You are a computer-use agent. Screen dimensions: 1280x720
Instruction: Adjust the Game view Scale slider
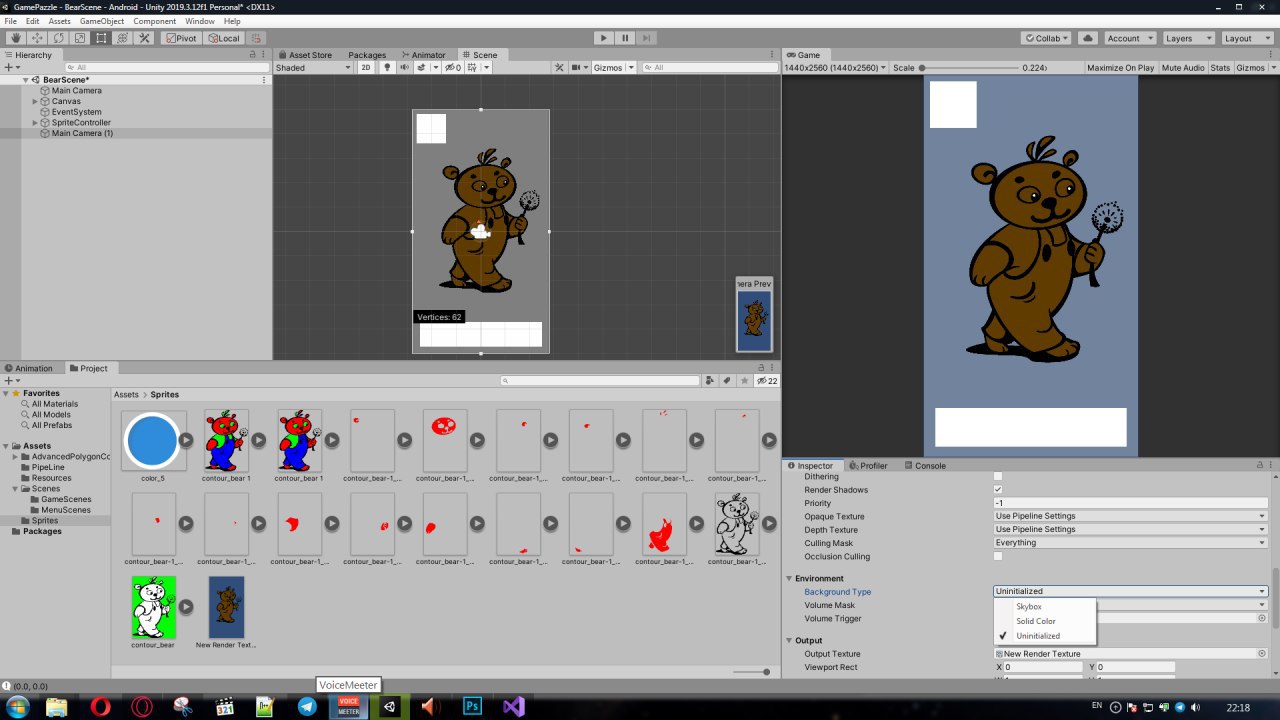coord(968,68)
